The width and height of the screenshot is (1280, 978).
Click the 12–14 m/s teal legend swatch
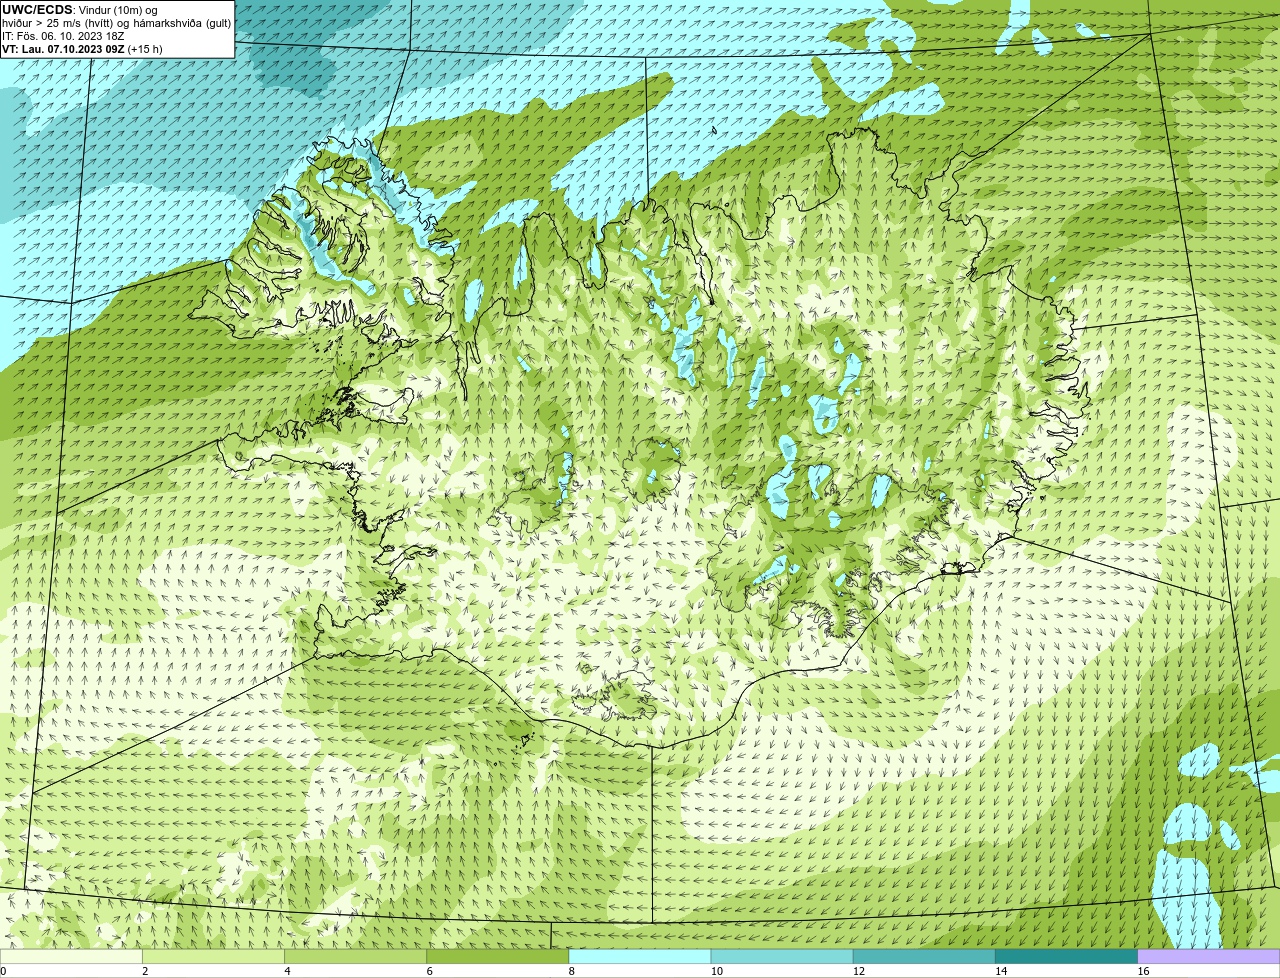tap(924, 956)
